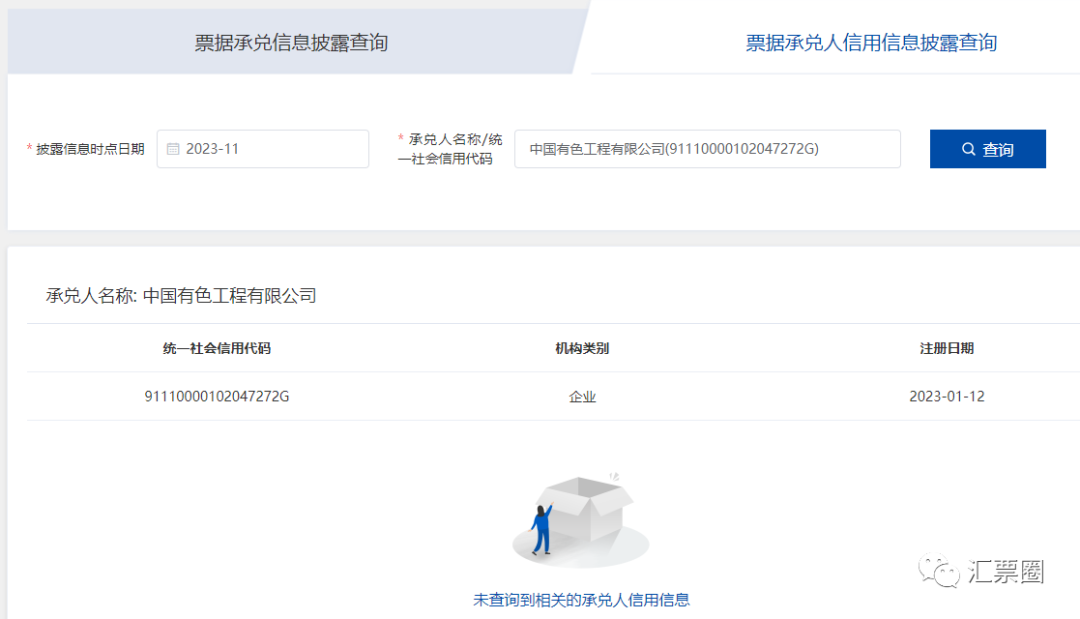Click the empty box illustration
The width and height of the screenshot is (1080, 619).
pyautogui.click(x=581, y=520)
